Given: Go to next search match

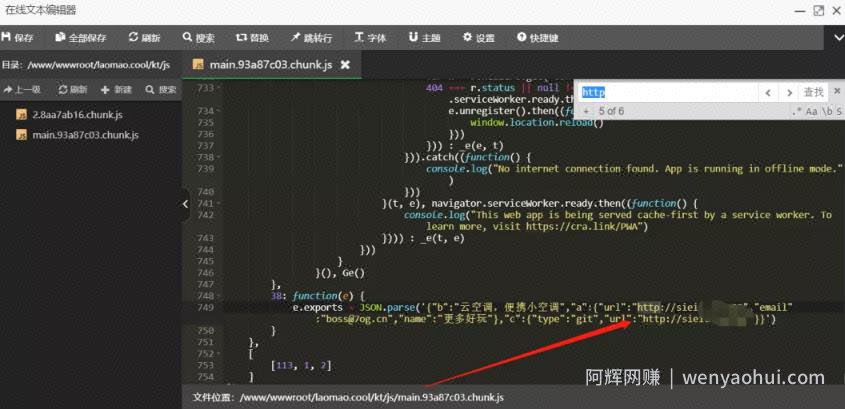Looking at the screenshot, I should (789, 93).
